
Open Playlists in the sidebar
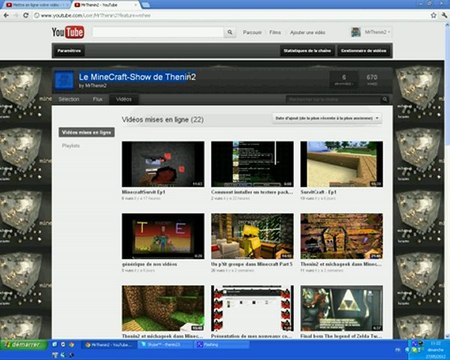coord(71,146)
